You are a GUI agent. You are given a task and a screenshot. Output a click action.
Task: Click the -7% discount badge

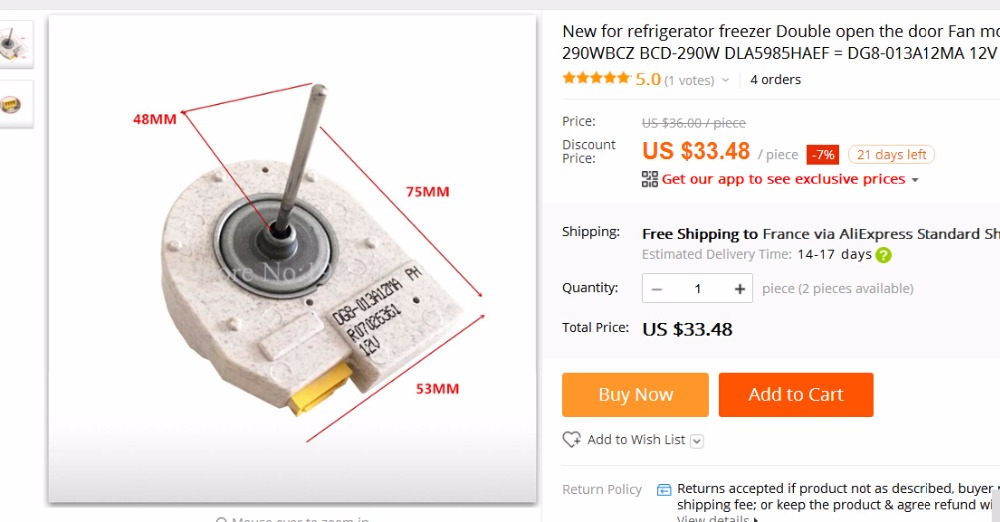tap(823, 155)
